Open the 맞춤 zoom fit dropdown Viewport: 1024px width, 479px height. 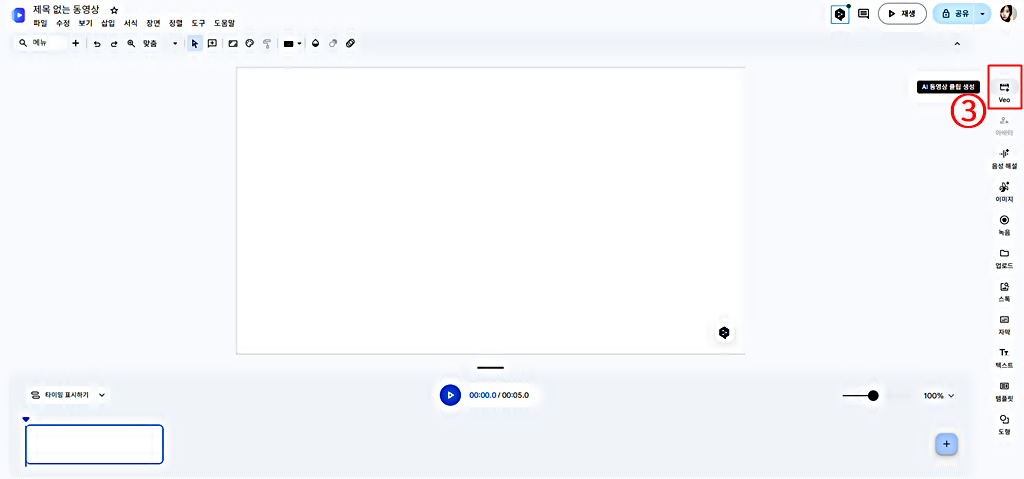point(160,43)
